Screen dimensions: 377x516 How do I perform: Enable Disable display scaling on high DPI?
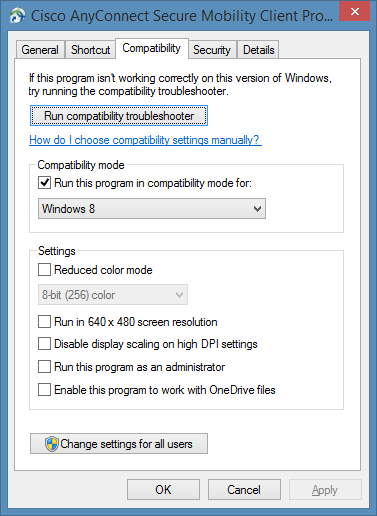(44, 344)
